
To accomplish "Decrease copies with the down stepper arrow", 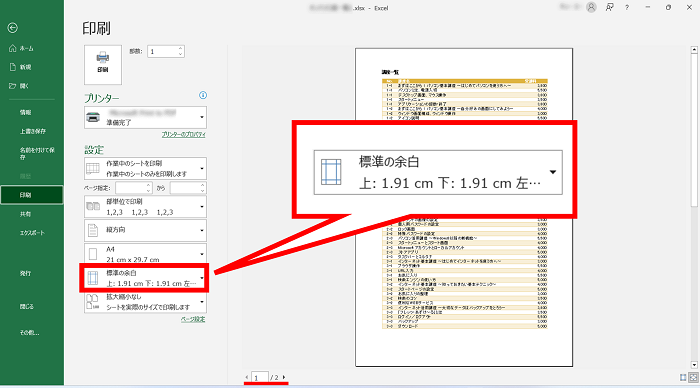I will pos(180,54).
